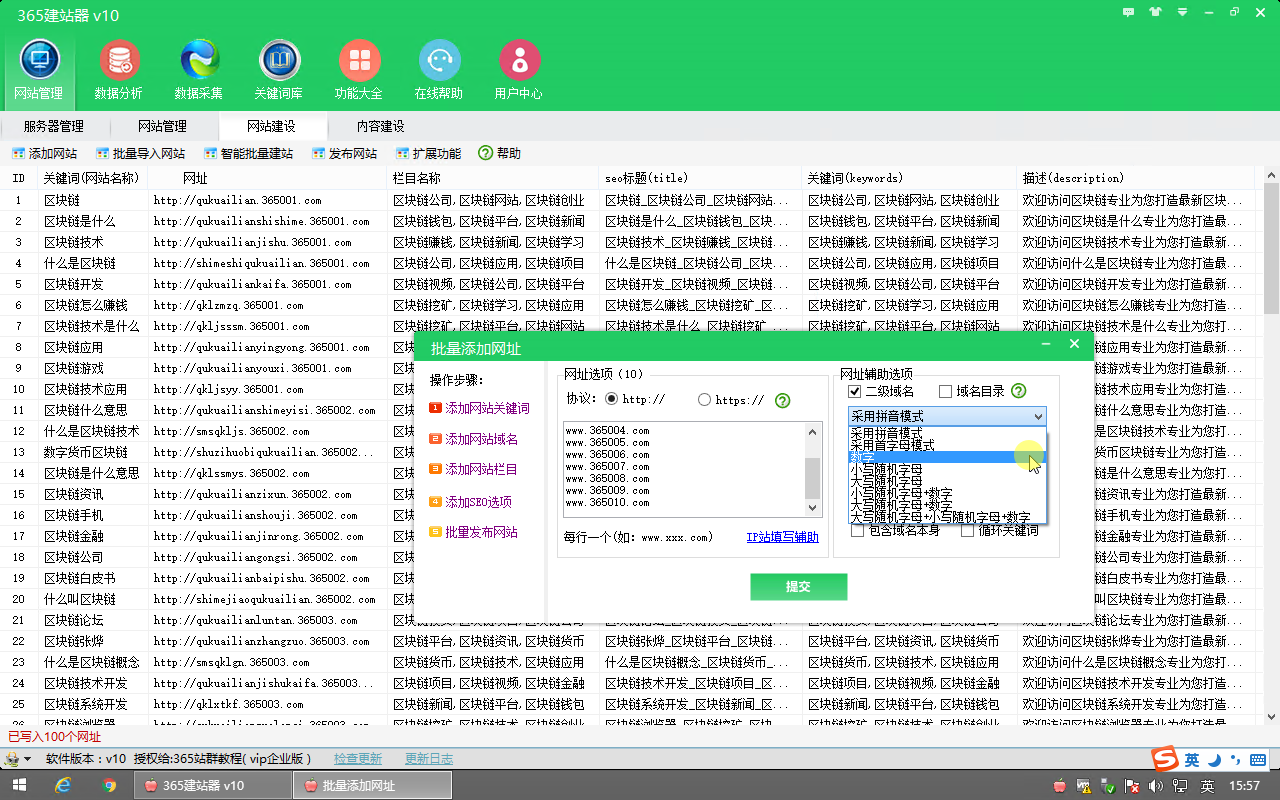Choose 采用首字母模式 in the dropdown list
Viewport: 1280px width, 800px height.
(x=947, y=445)
